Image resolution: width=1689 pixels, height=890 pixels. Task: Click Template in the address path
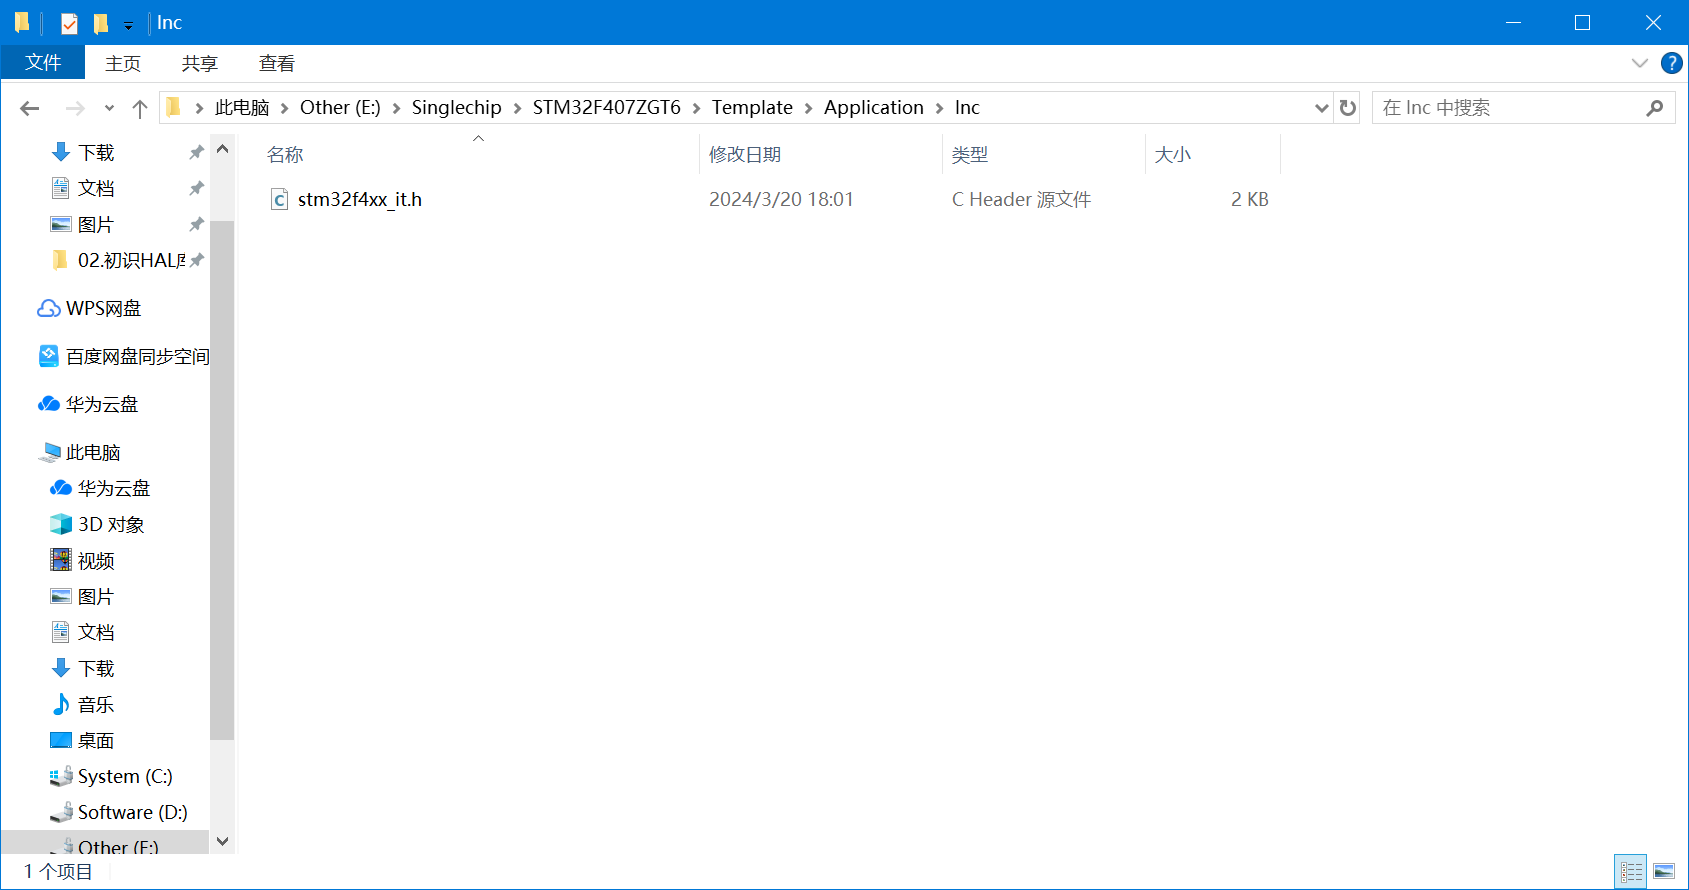click(752, 107)
